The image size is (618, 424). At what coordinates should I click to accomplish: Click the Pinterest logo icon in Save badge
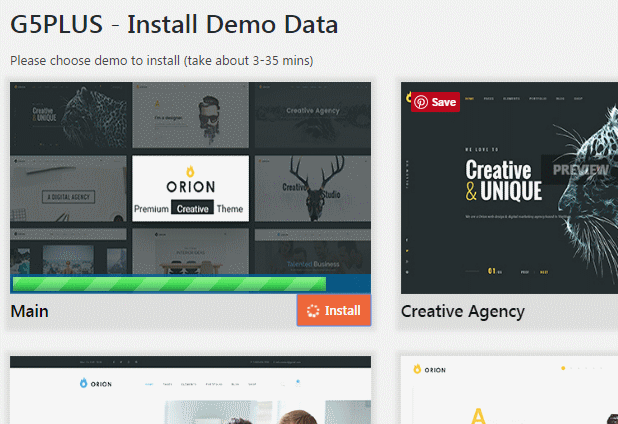pos(421,102)
